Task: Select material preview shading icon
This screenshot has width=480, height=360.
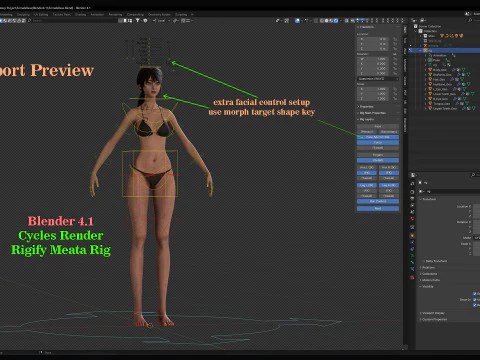Action: [x=331, y=21]
